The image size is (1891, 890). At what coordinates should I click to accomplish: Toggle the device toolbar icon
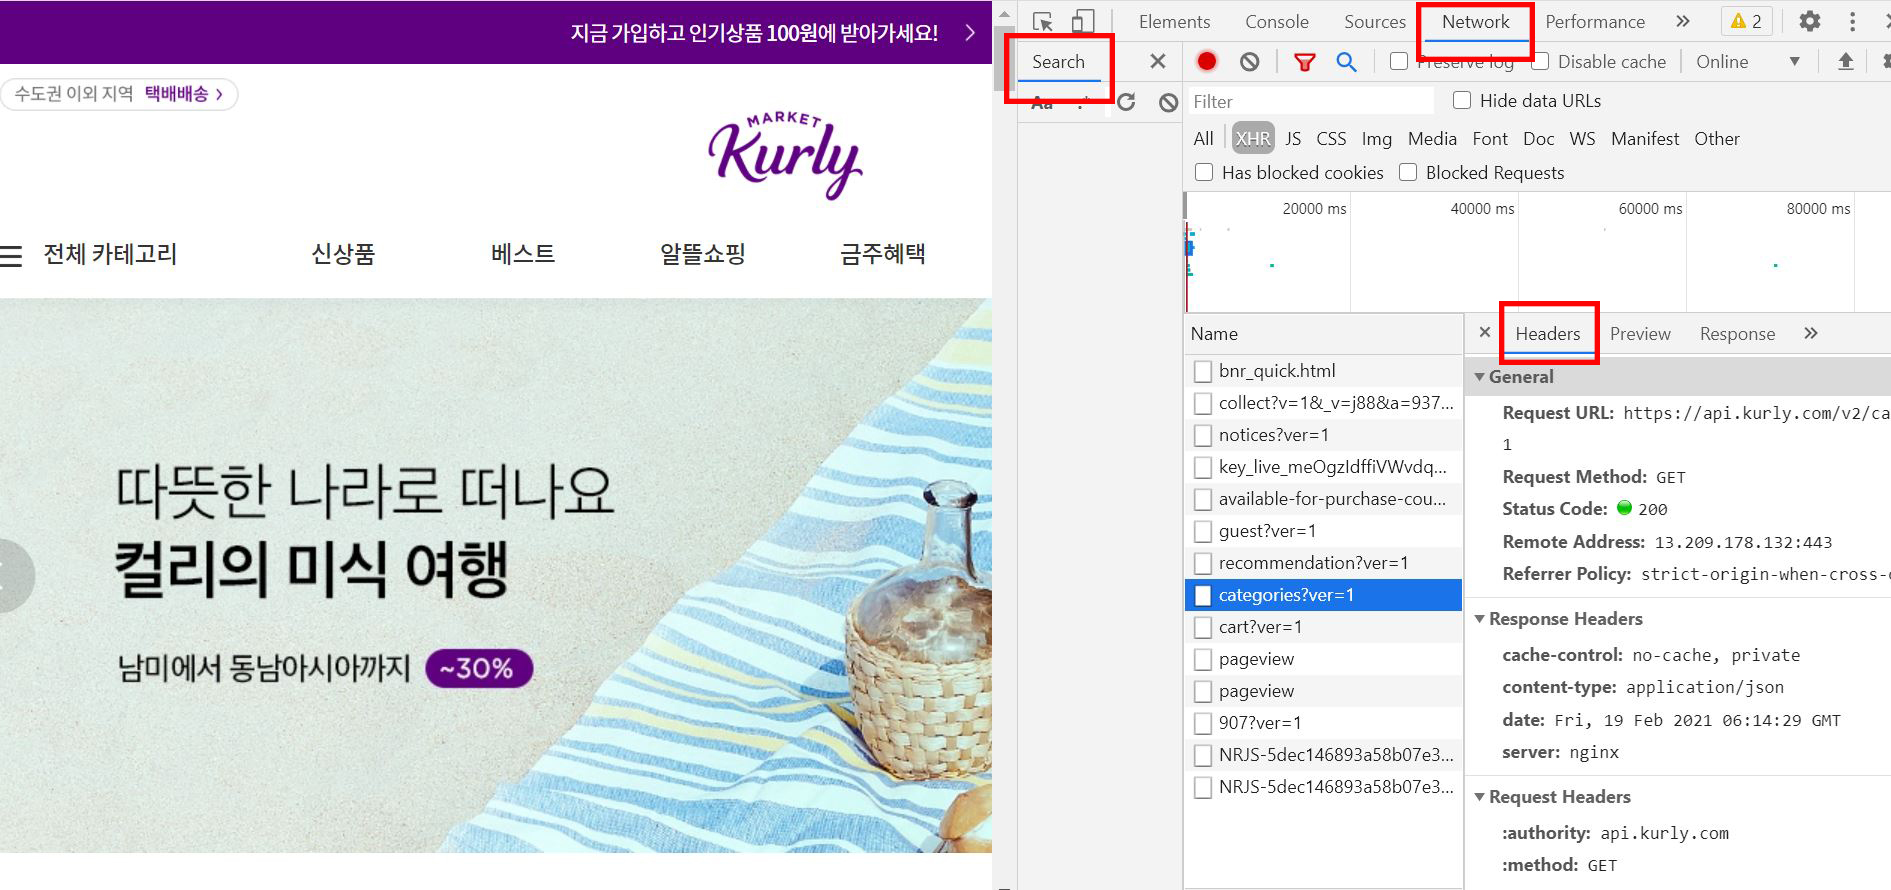pos(1083,21)
